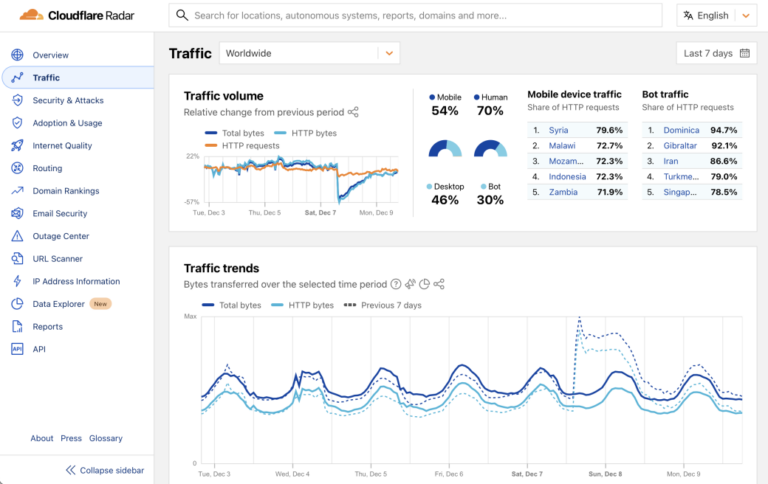Click the IP Address Information bolt icon
The height and width of the screenshot is (484, 768).
click(17, 281)
